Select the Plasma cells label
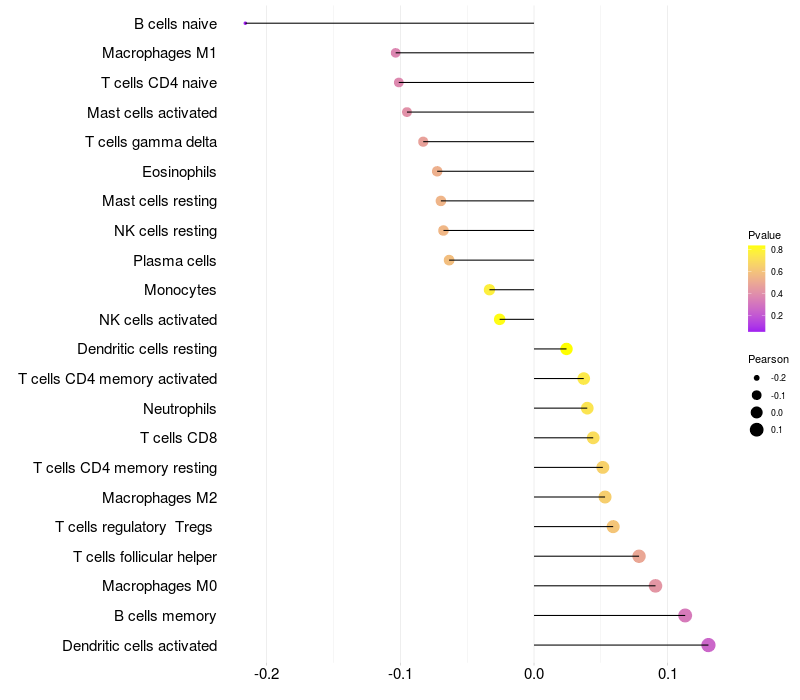800x700 pixels. click(175, 261)
